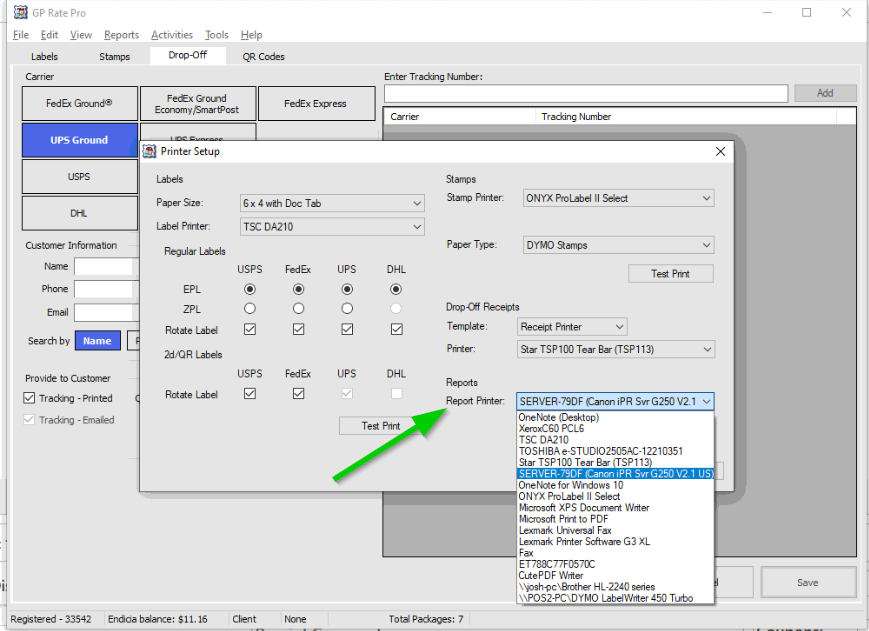This screenshot has width=869, height=631.
Task: Switch to the QR Codes tab
Action: click(263, 57)
